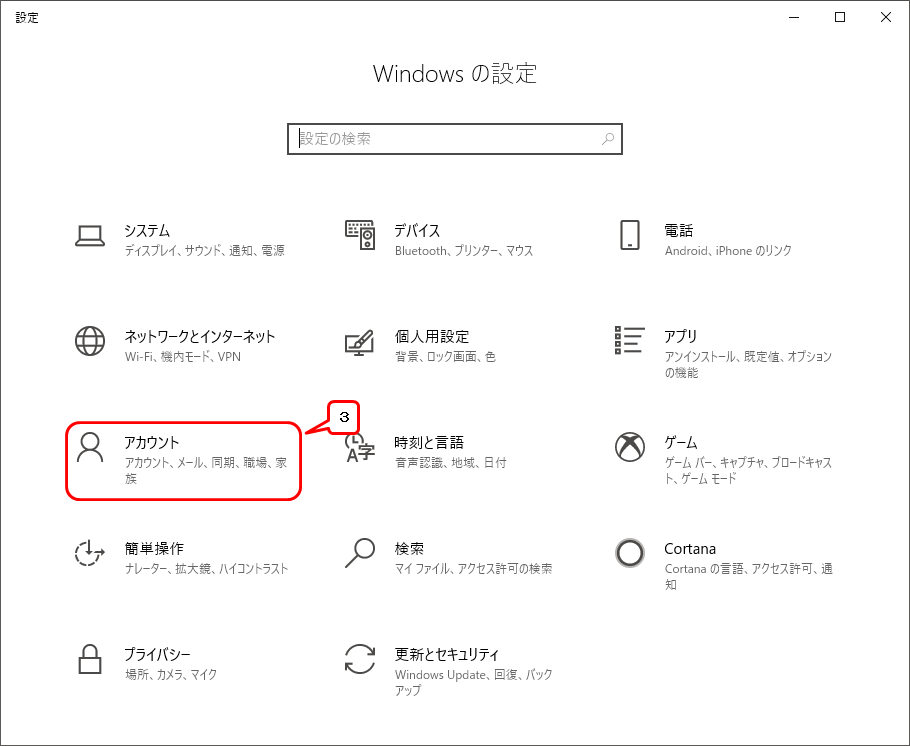910x746 pixels.
Task: Click the ゲーム Xbox icon
Action: (x=629, y=447)
